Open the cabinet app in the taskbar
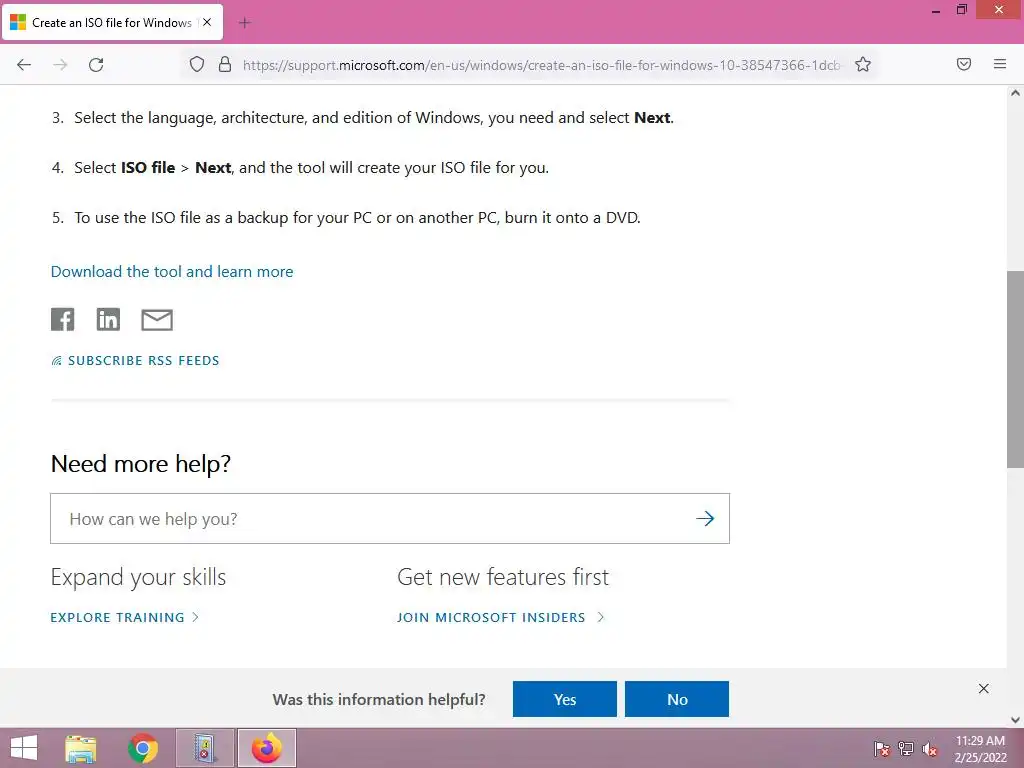Screen dimensions: 1024x768 (x=205, y=748)
